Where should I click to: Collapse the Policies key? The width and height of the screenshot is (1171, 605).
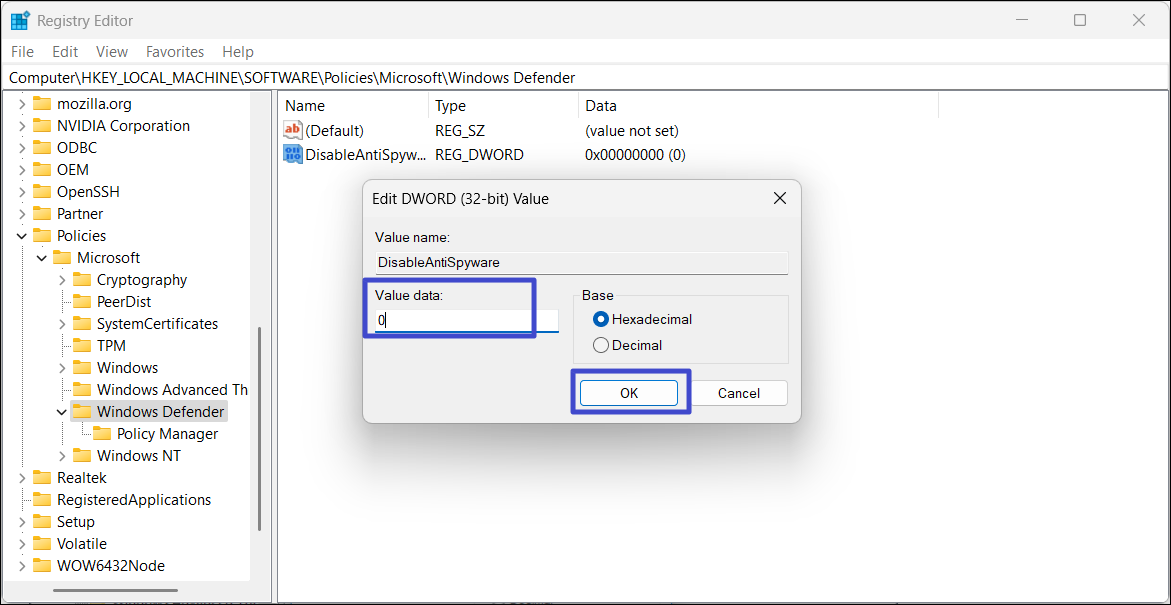point(22,235)
